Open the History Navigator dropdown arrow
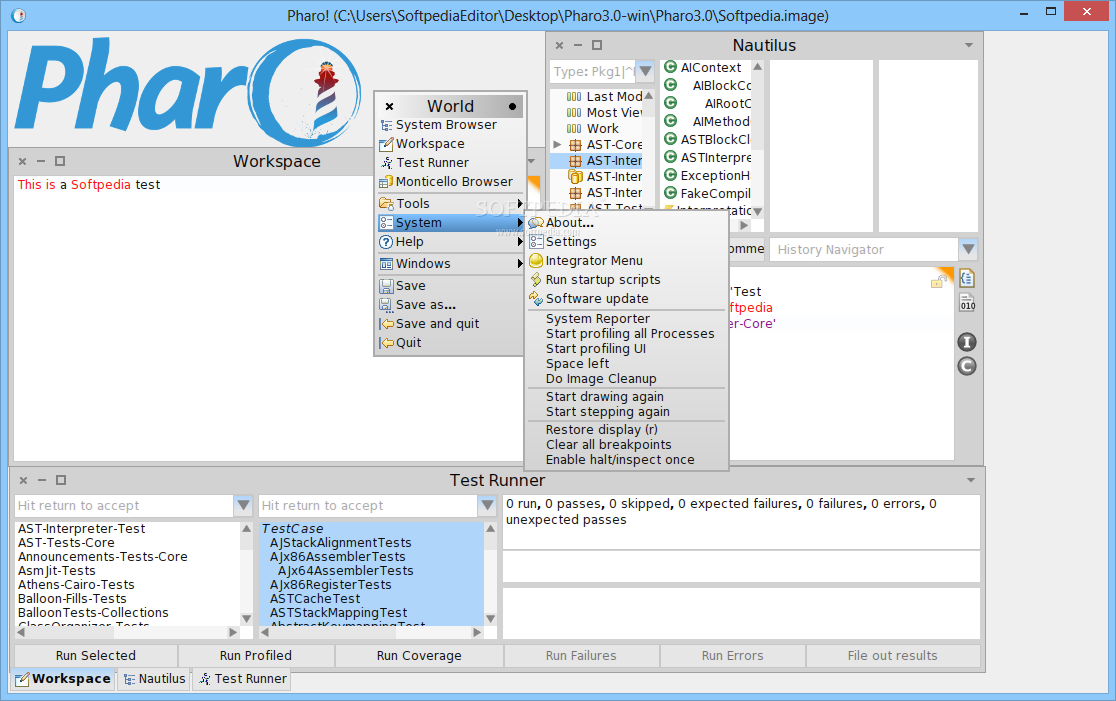Image resolution: width=1116 pixels, height=701 pixels. (968, 250)
